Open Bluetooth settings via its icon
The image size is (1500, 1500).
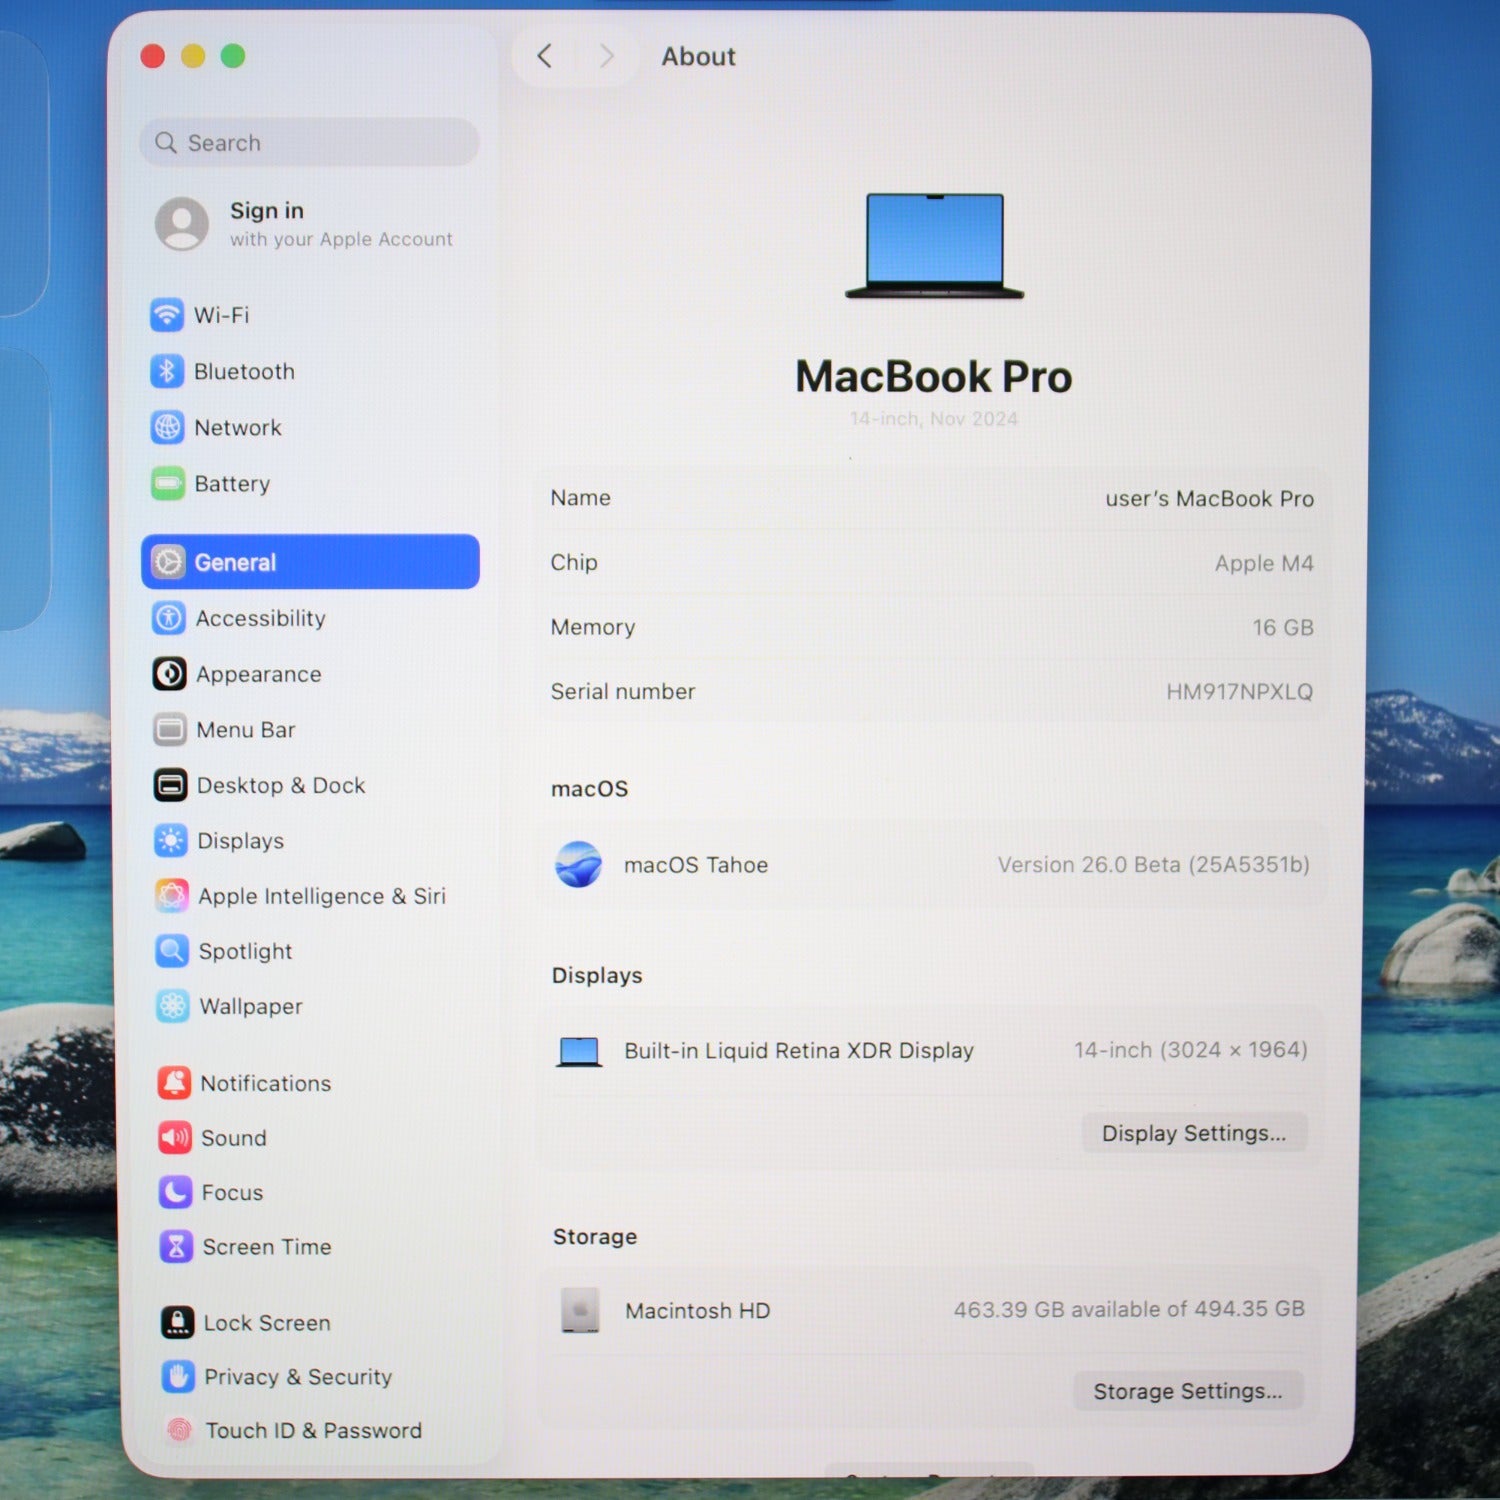(167, 371)
